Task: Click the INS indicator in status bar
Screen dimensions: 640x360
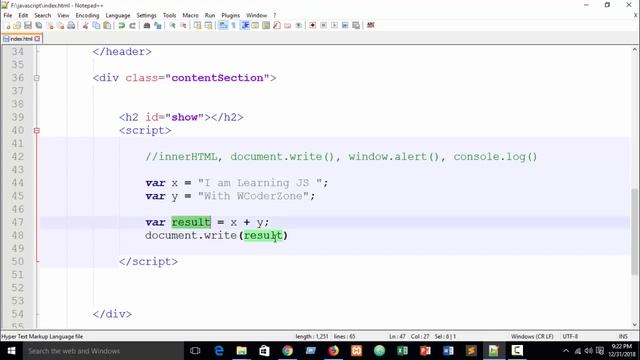Action: [623, 337]
